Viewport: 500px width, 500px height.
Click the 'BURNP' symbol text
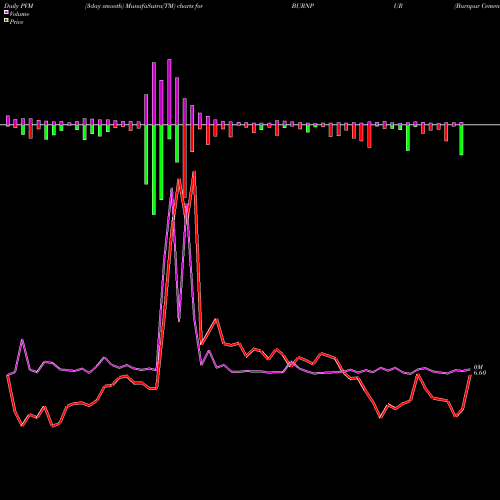point(303,6)
